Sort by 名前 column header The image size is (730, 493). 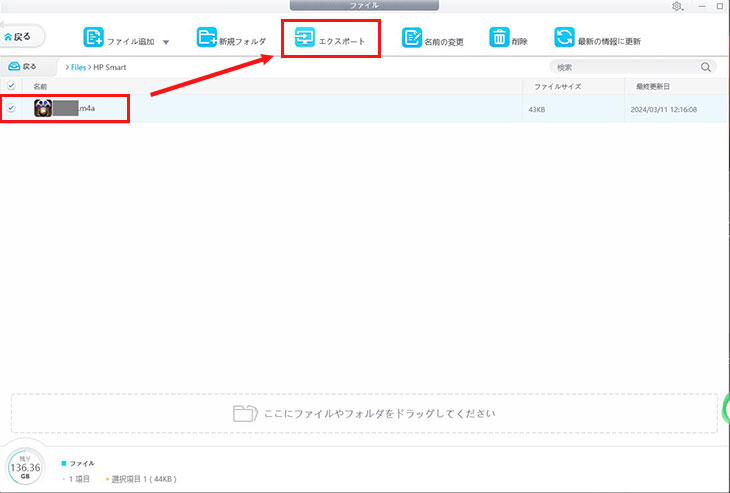[40, 87]
